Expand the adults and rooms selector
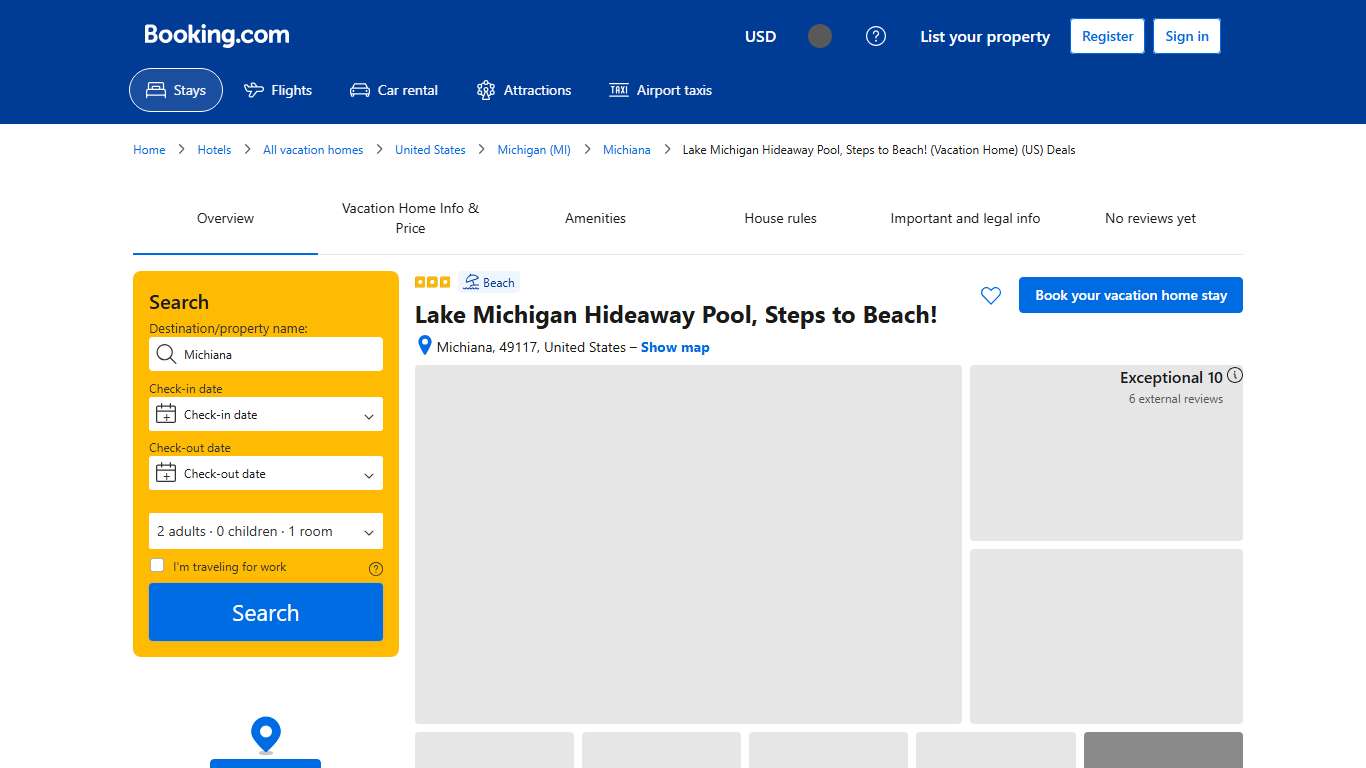1366x768 pixels. (265, 531)
